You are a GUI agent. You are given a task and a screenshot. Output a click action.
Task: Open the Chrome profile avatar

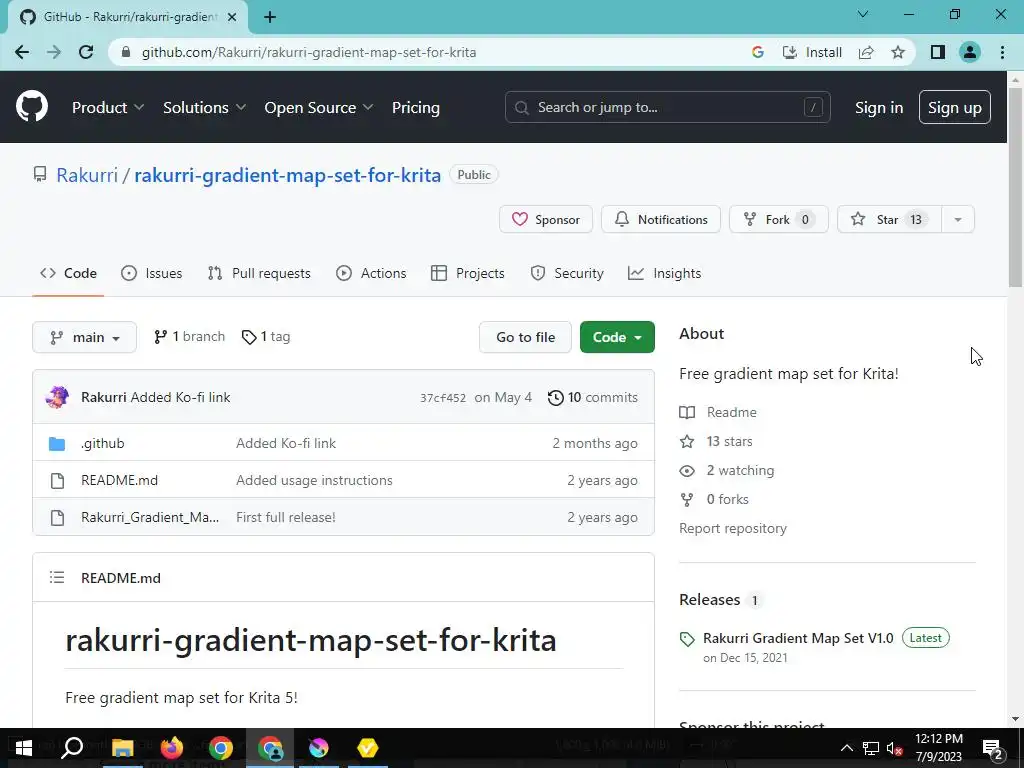pos(970,52)
